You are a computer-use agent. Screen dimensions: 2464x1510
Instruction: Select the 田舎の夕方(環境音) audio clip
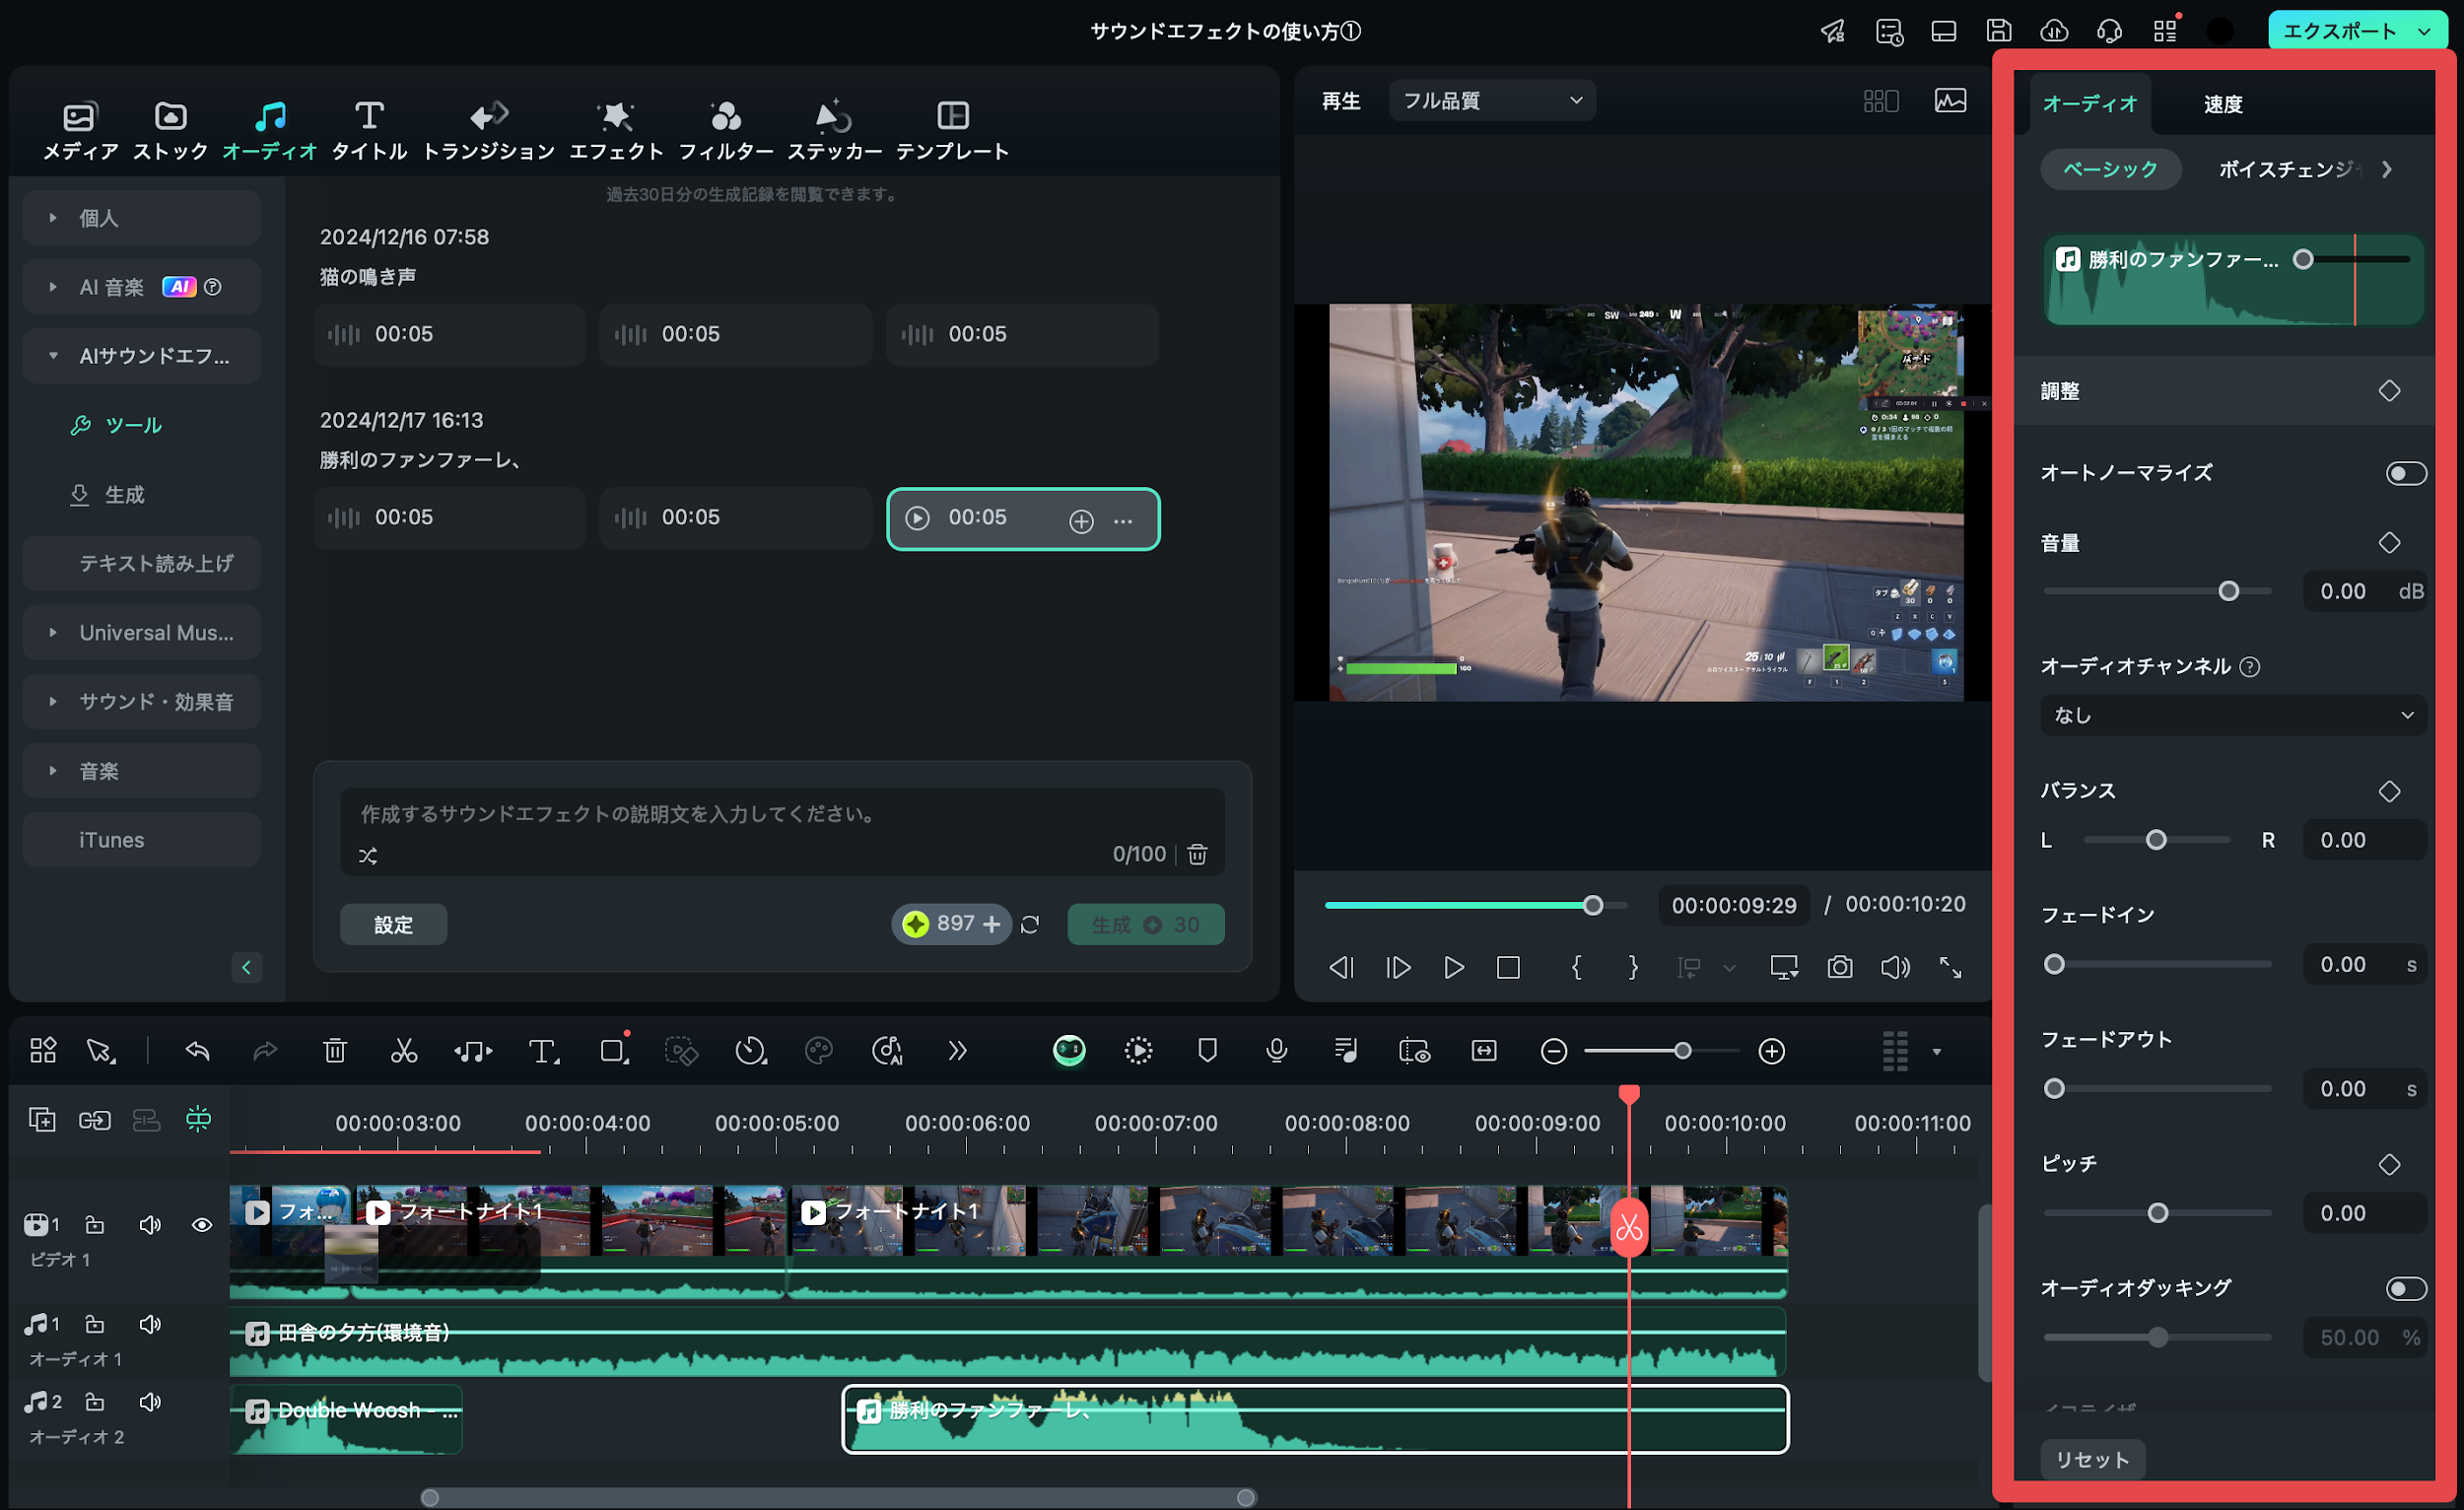(x=1007, y=1342)
